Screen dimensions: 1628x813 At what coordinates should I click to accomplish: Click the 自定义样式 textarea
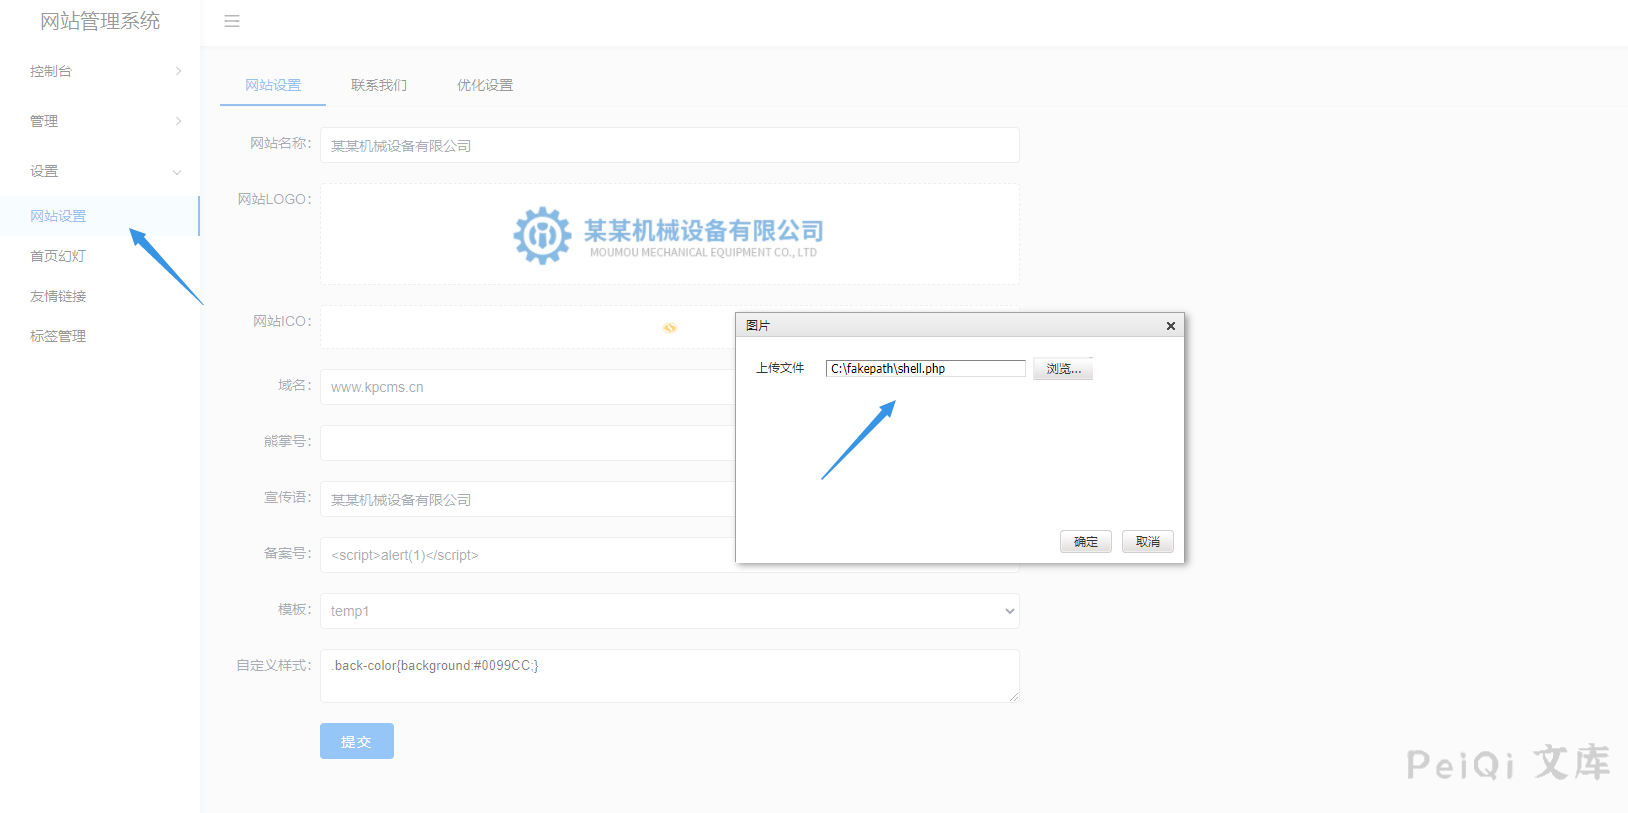(669, 676)
